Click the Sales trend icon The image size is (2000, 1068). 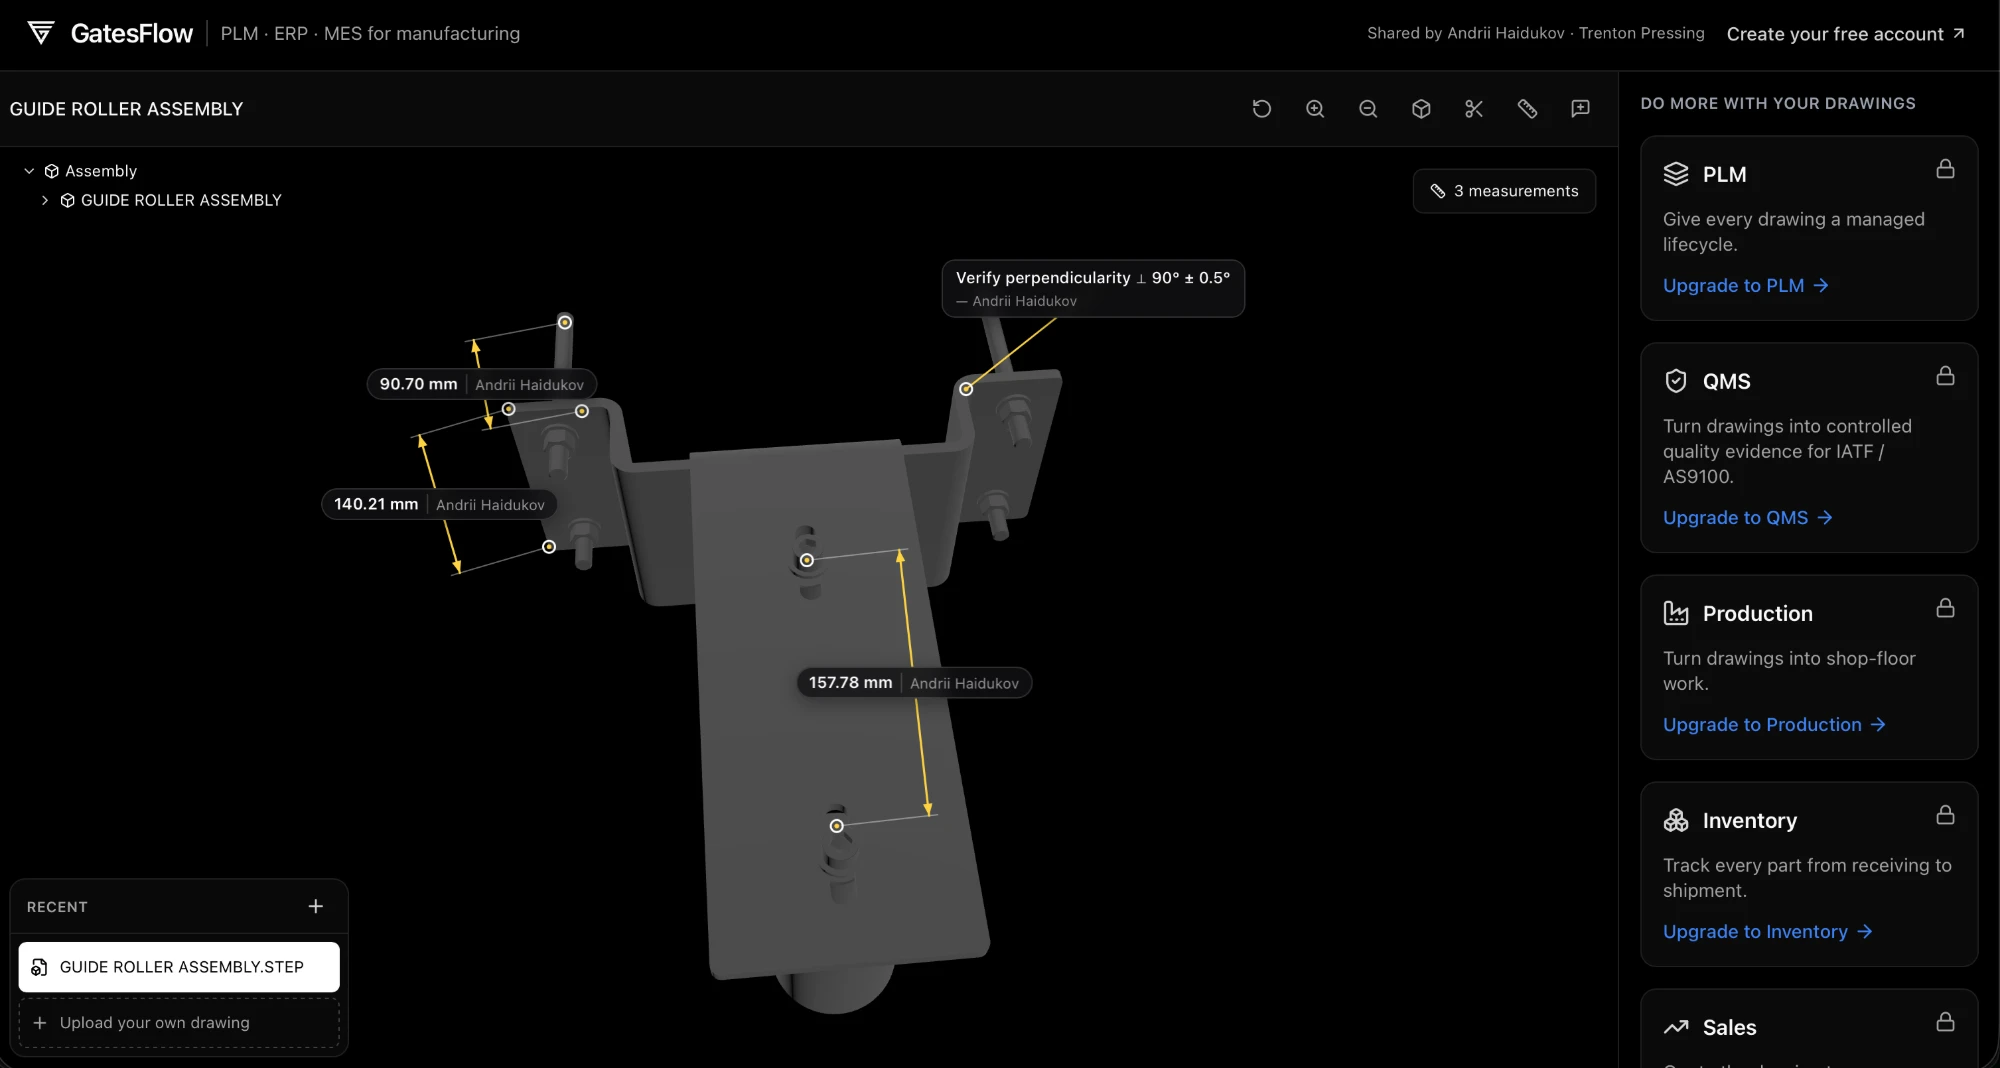pyautogui.click(x=1676, y=1027)
